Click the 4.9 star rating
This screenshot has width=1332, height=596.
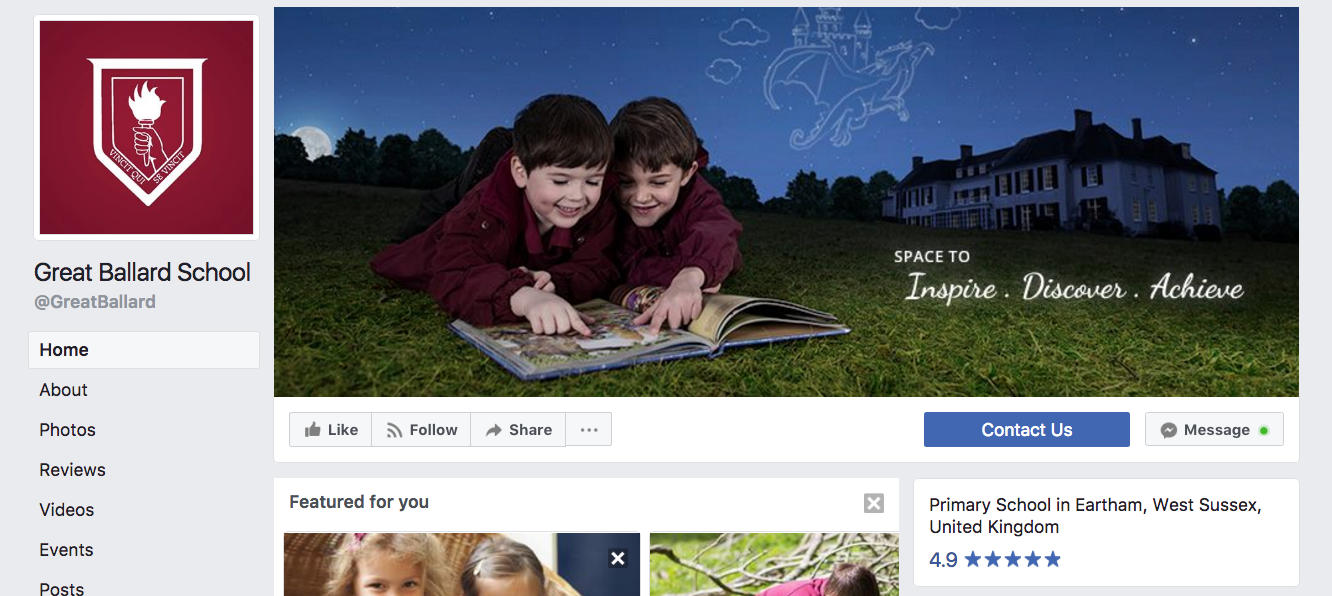coord(995,560)
